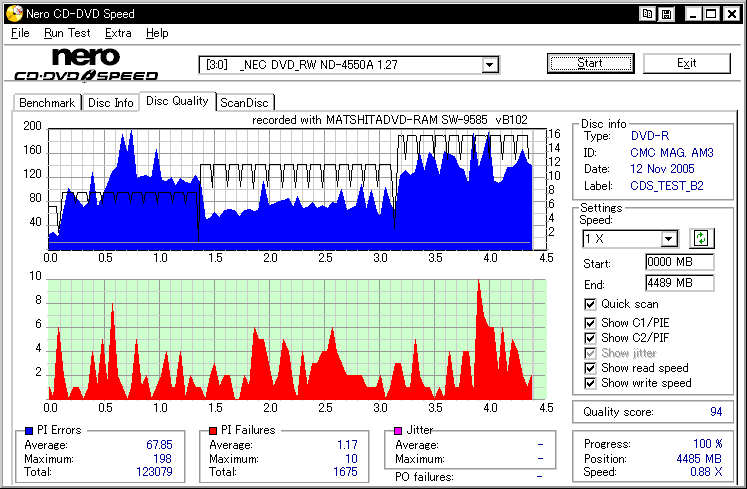Screen dimensions: 747x489
Task: Toggle the Show C1/PIE checkbox
Action: [590, 323]
